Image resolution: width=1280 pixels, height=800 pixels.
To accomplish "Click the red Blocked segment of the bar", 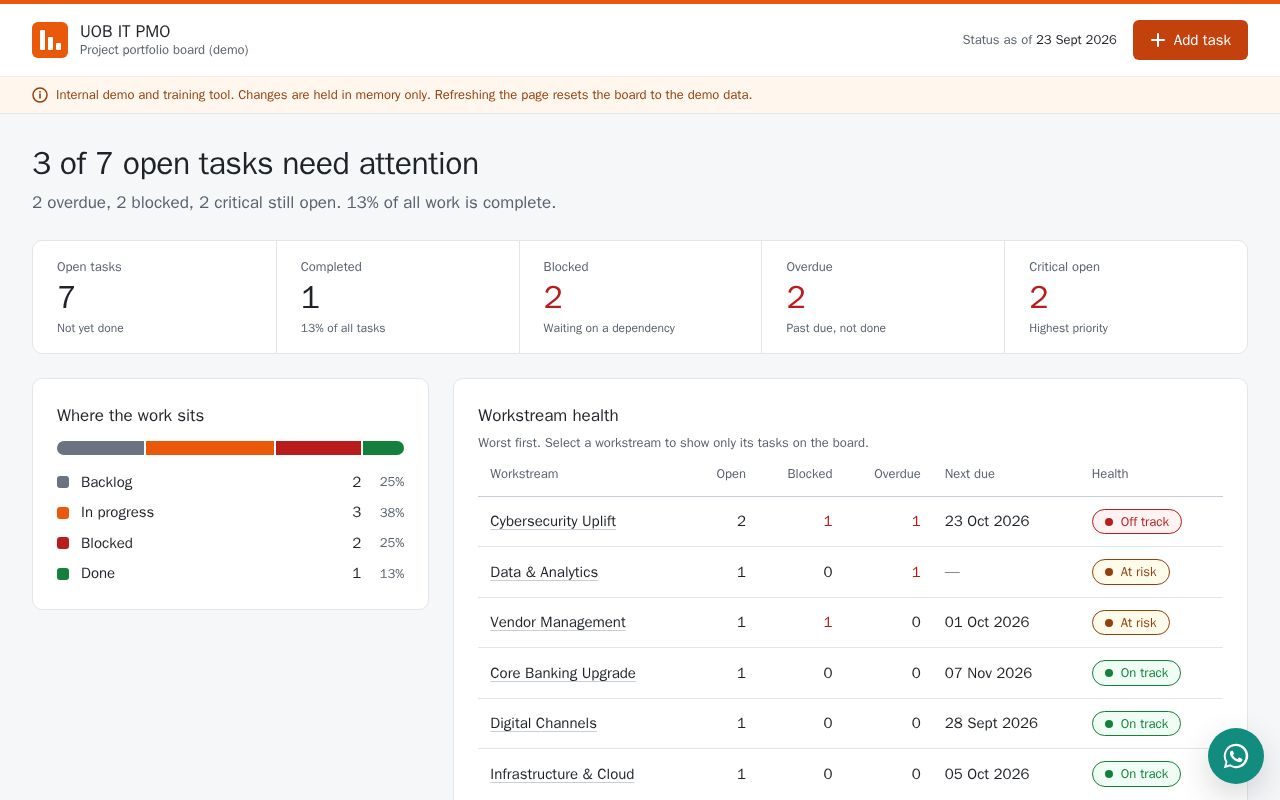I will pos(318,448).
